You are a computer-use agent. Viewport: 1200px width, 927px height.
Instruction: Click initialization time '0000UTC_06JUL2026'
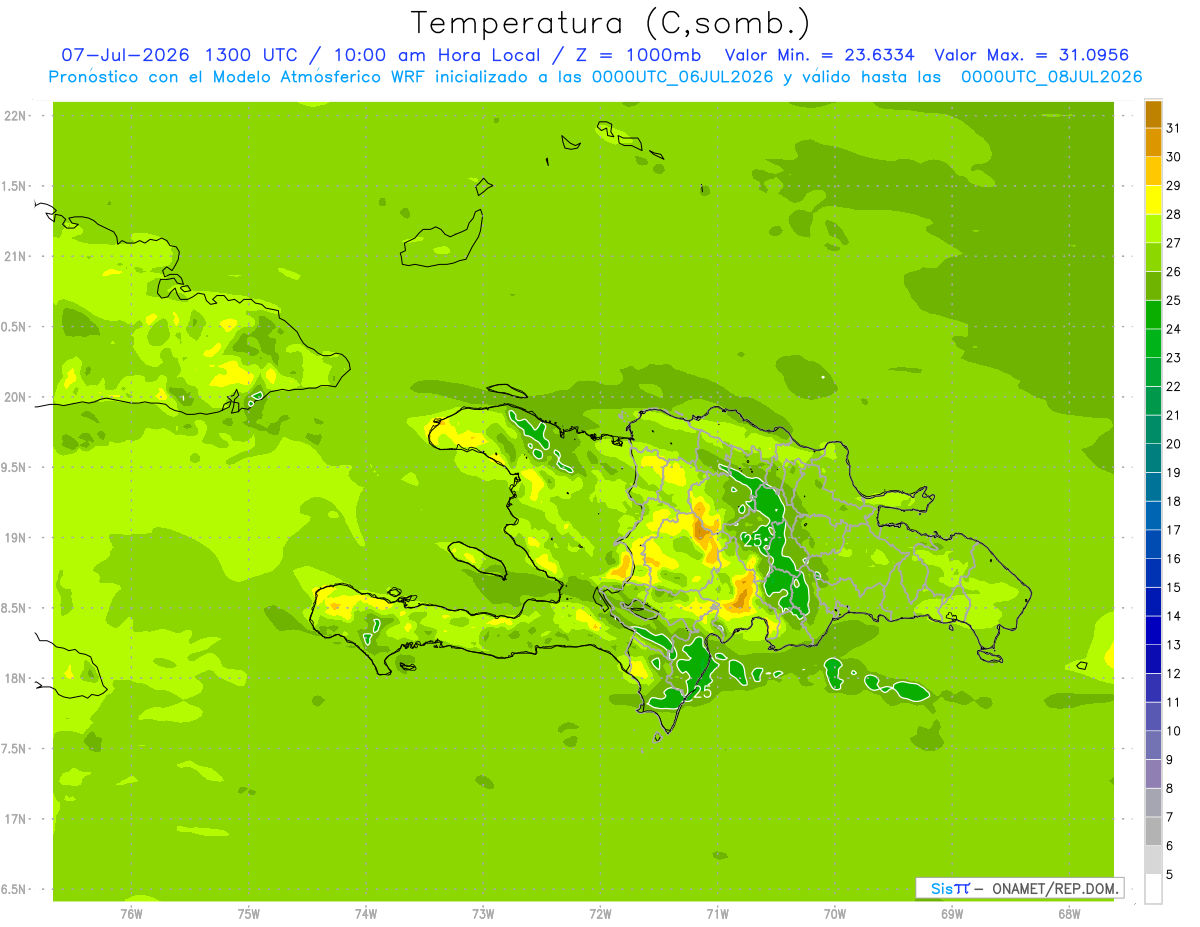683,77
